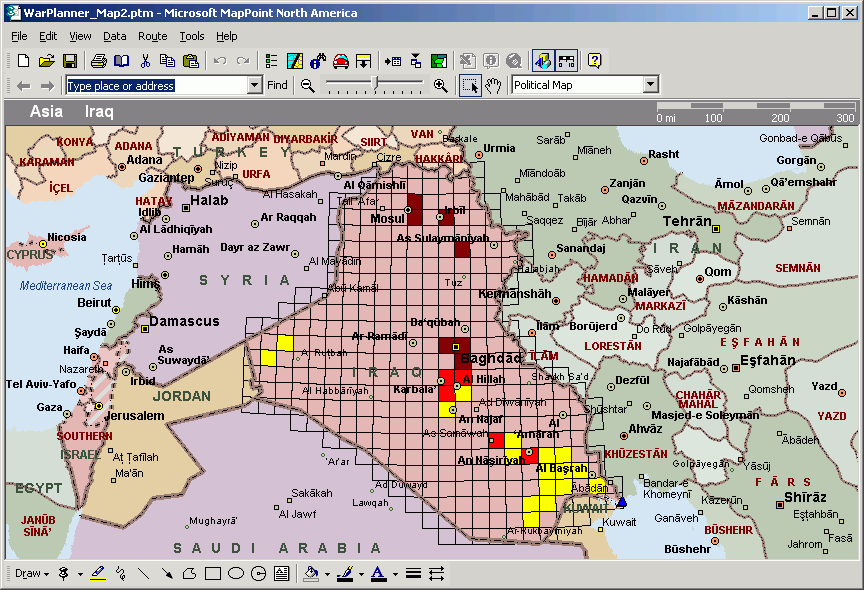This screenshot has width=864, height=590.
Task: Toggle the Select arrow tool
Action: pos(470,86)
